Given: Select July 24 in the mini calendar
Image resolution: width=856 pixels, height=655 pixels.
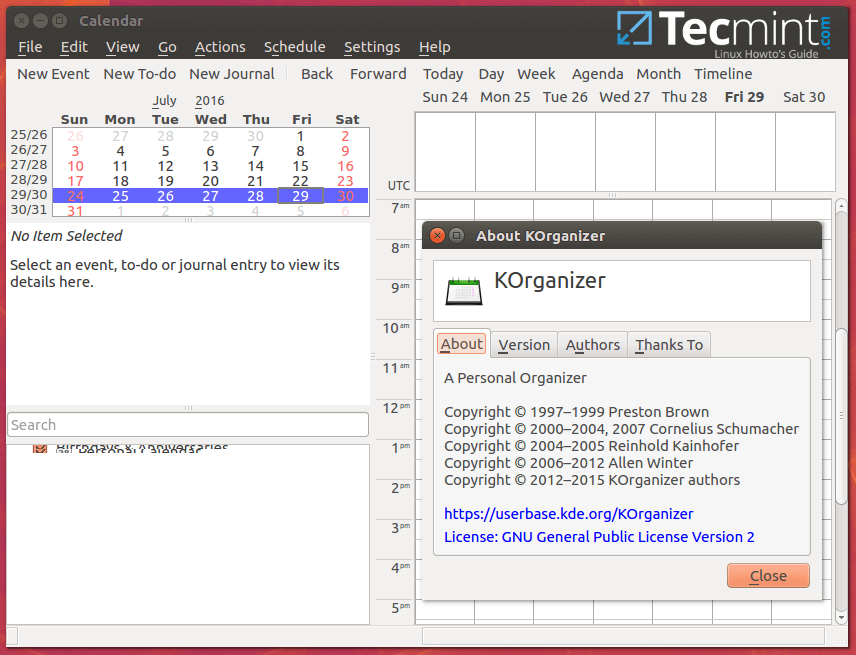Looking at the screenshot, I should pyautogui.click(x=75, y=196).
